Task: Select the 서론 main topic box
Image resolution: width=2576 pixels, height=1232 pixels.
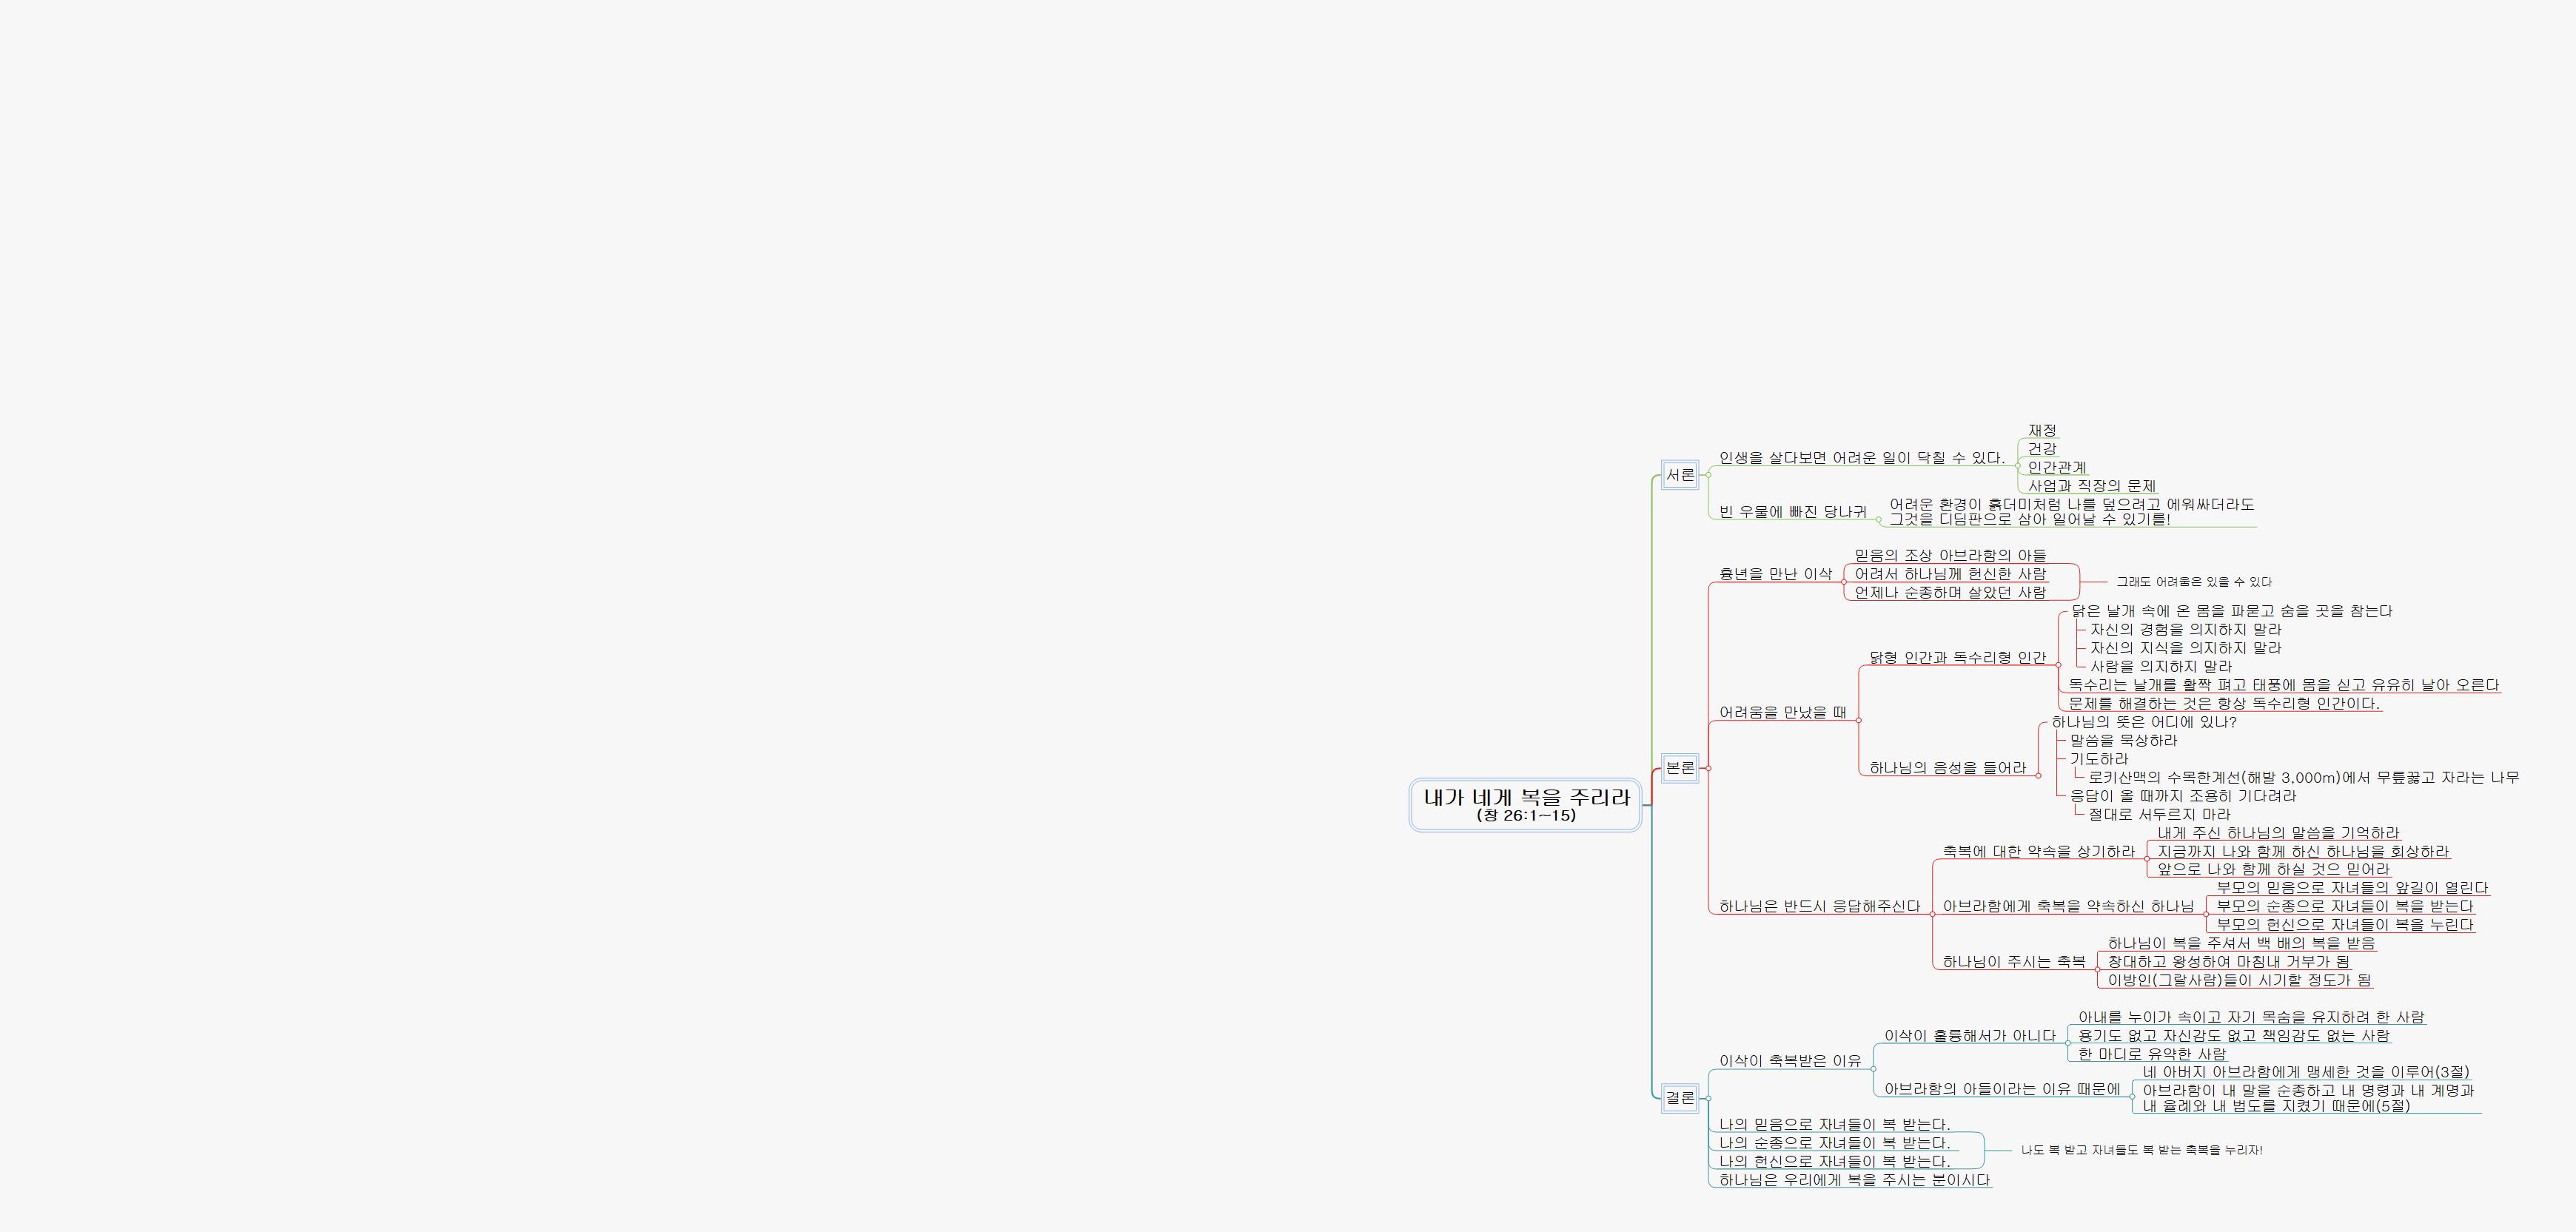Action: pyautogui.click(x=1680, y=475)
